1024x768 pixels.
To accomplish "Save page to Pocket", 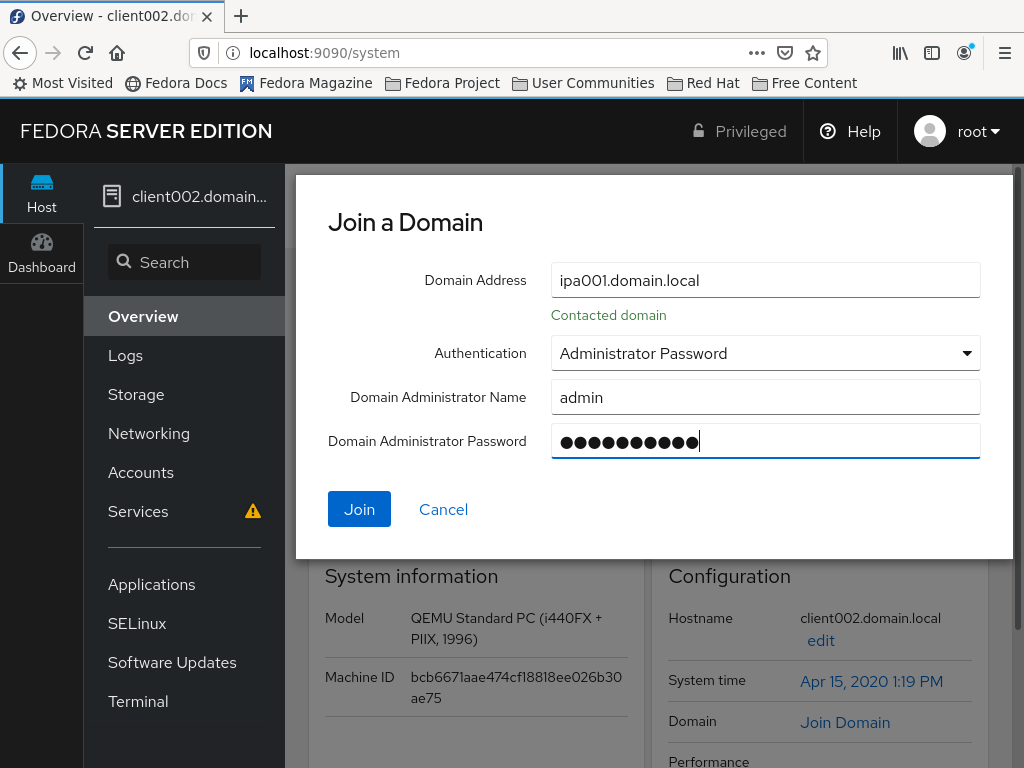I will click(784, 53).
